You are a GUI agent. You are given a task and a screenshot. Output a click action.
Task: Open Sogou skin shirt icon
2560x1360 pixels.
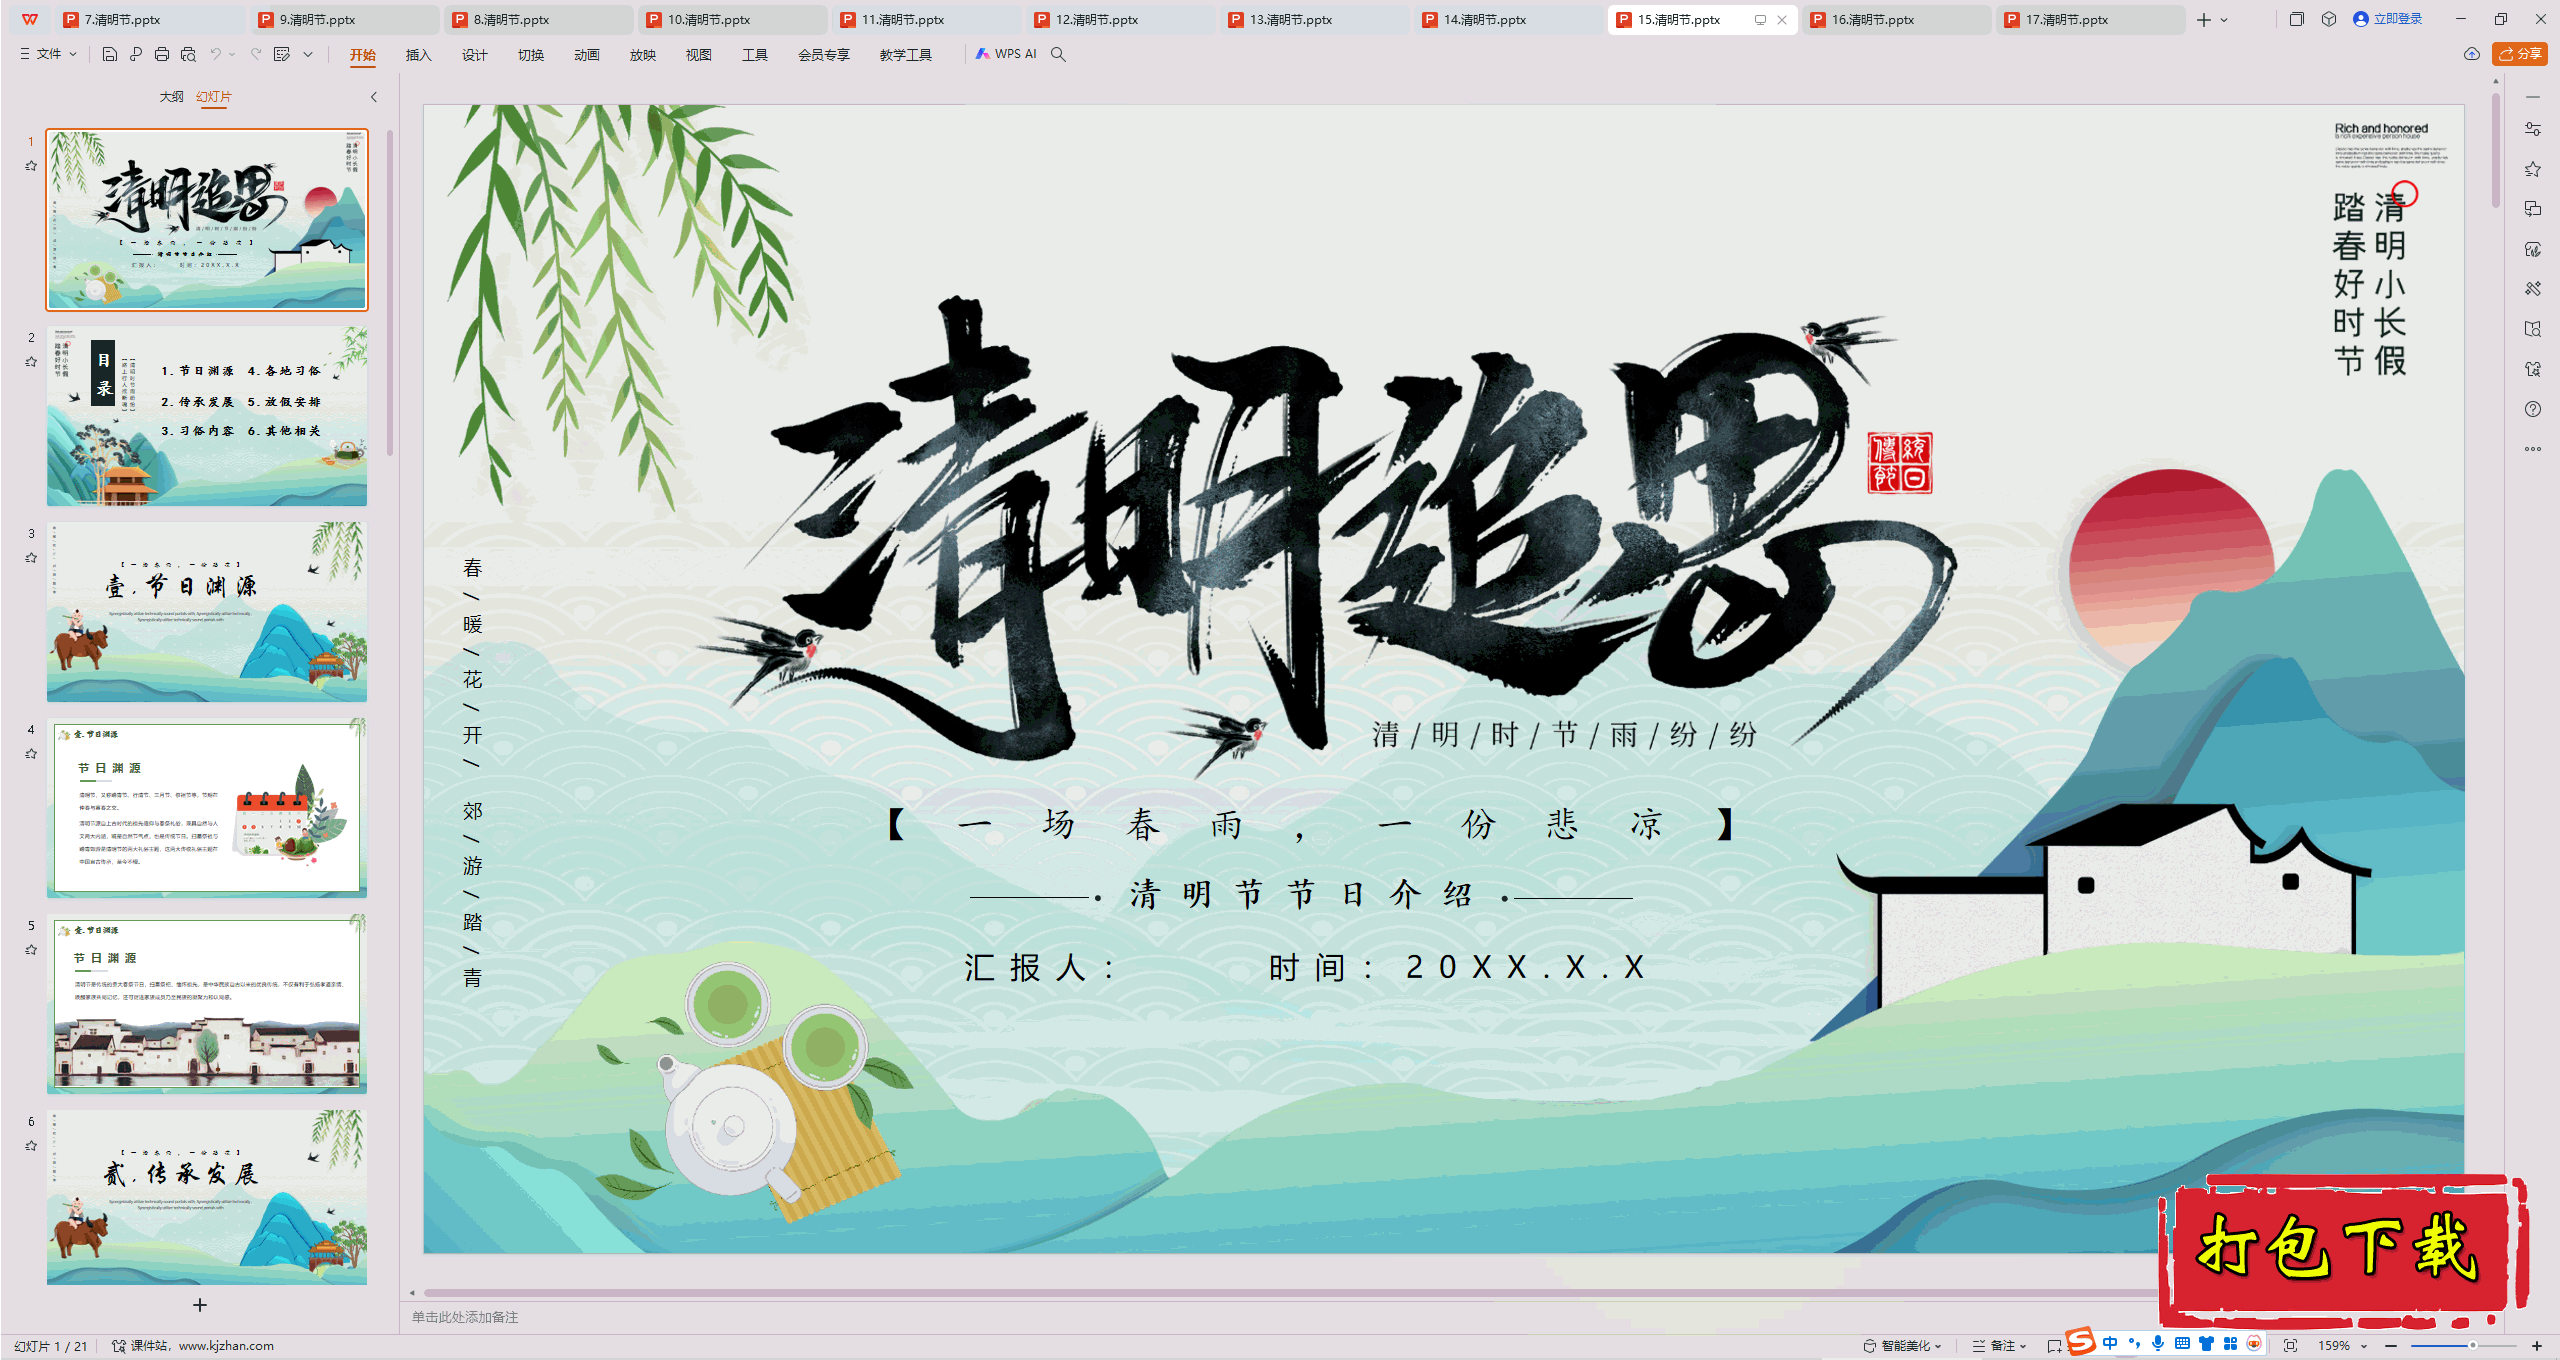(x=2206, y=1344)
